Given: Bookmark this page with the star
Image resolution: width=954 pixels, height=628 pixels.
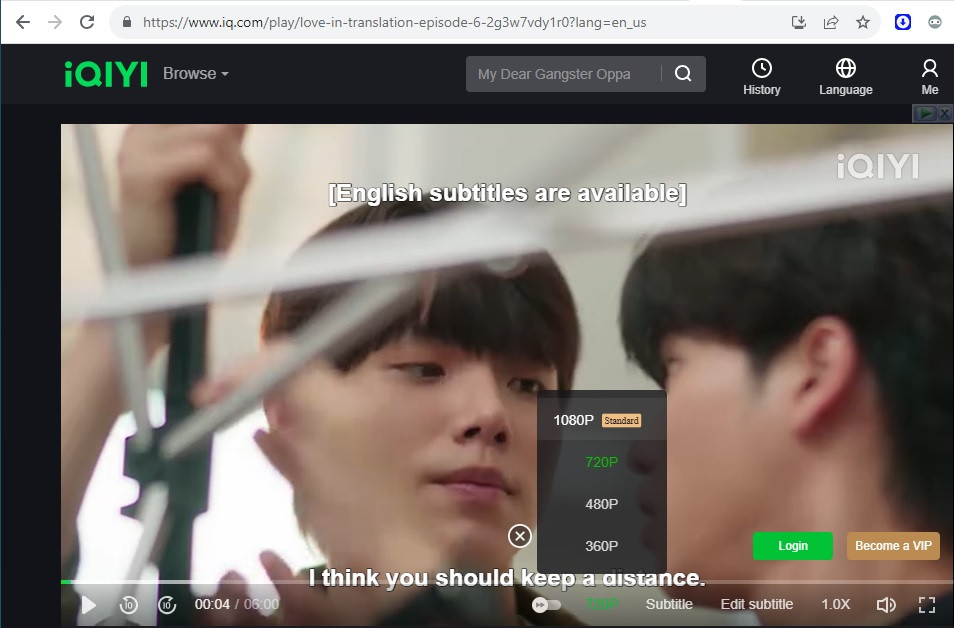Looking at the screenshot, I should pyautogui.click(x=863, y=23).
